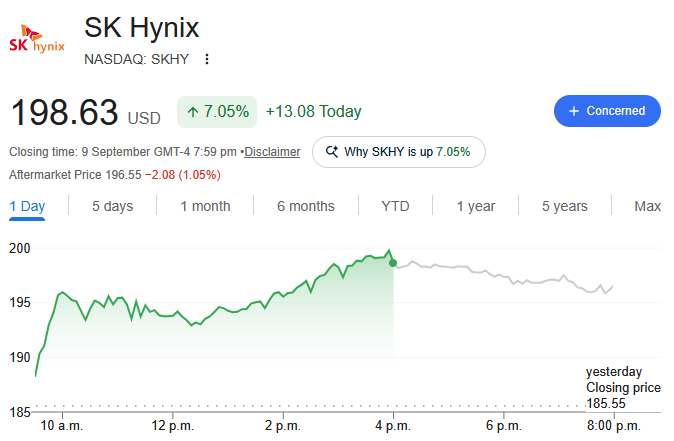Open the 5 years chart view
674x441 pixels.
pyautogui.click(x=565, y=206)
